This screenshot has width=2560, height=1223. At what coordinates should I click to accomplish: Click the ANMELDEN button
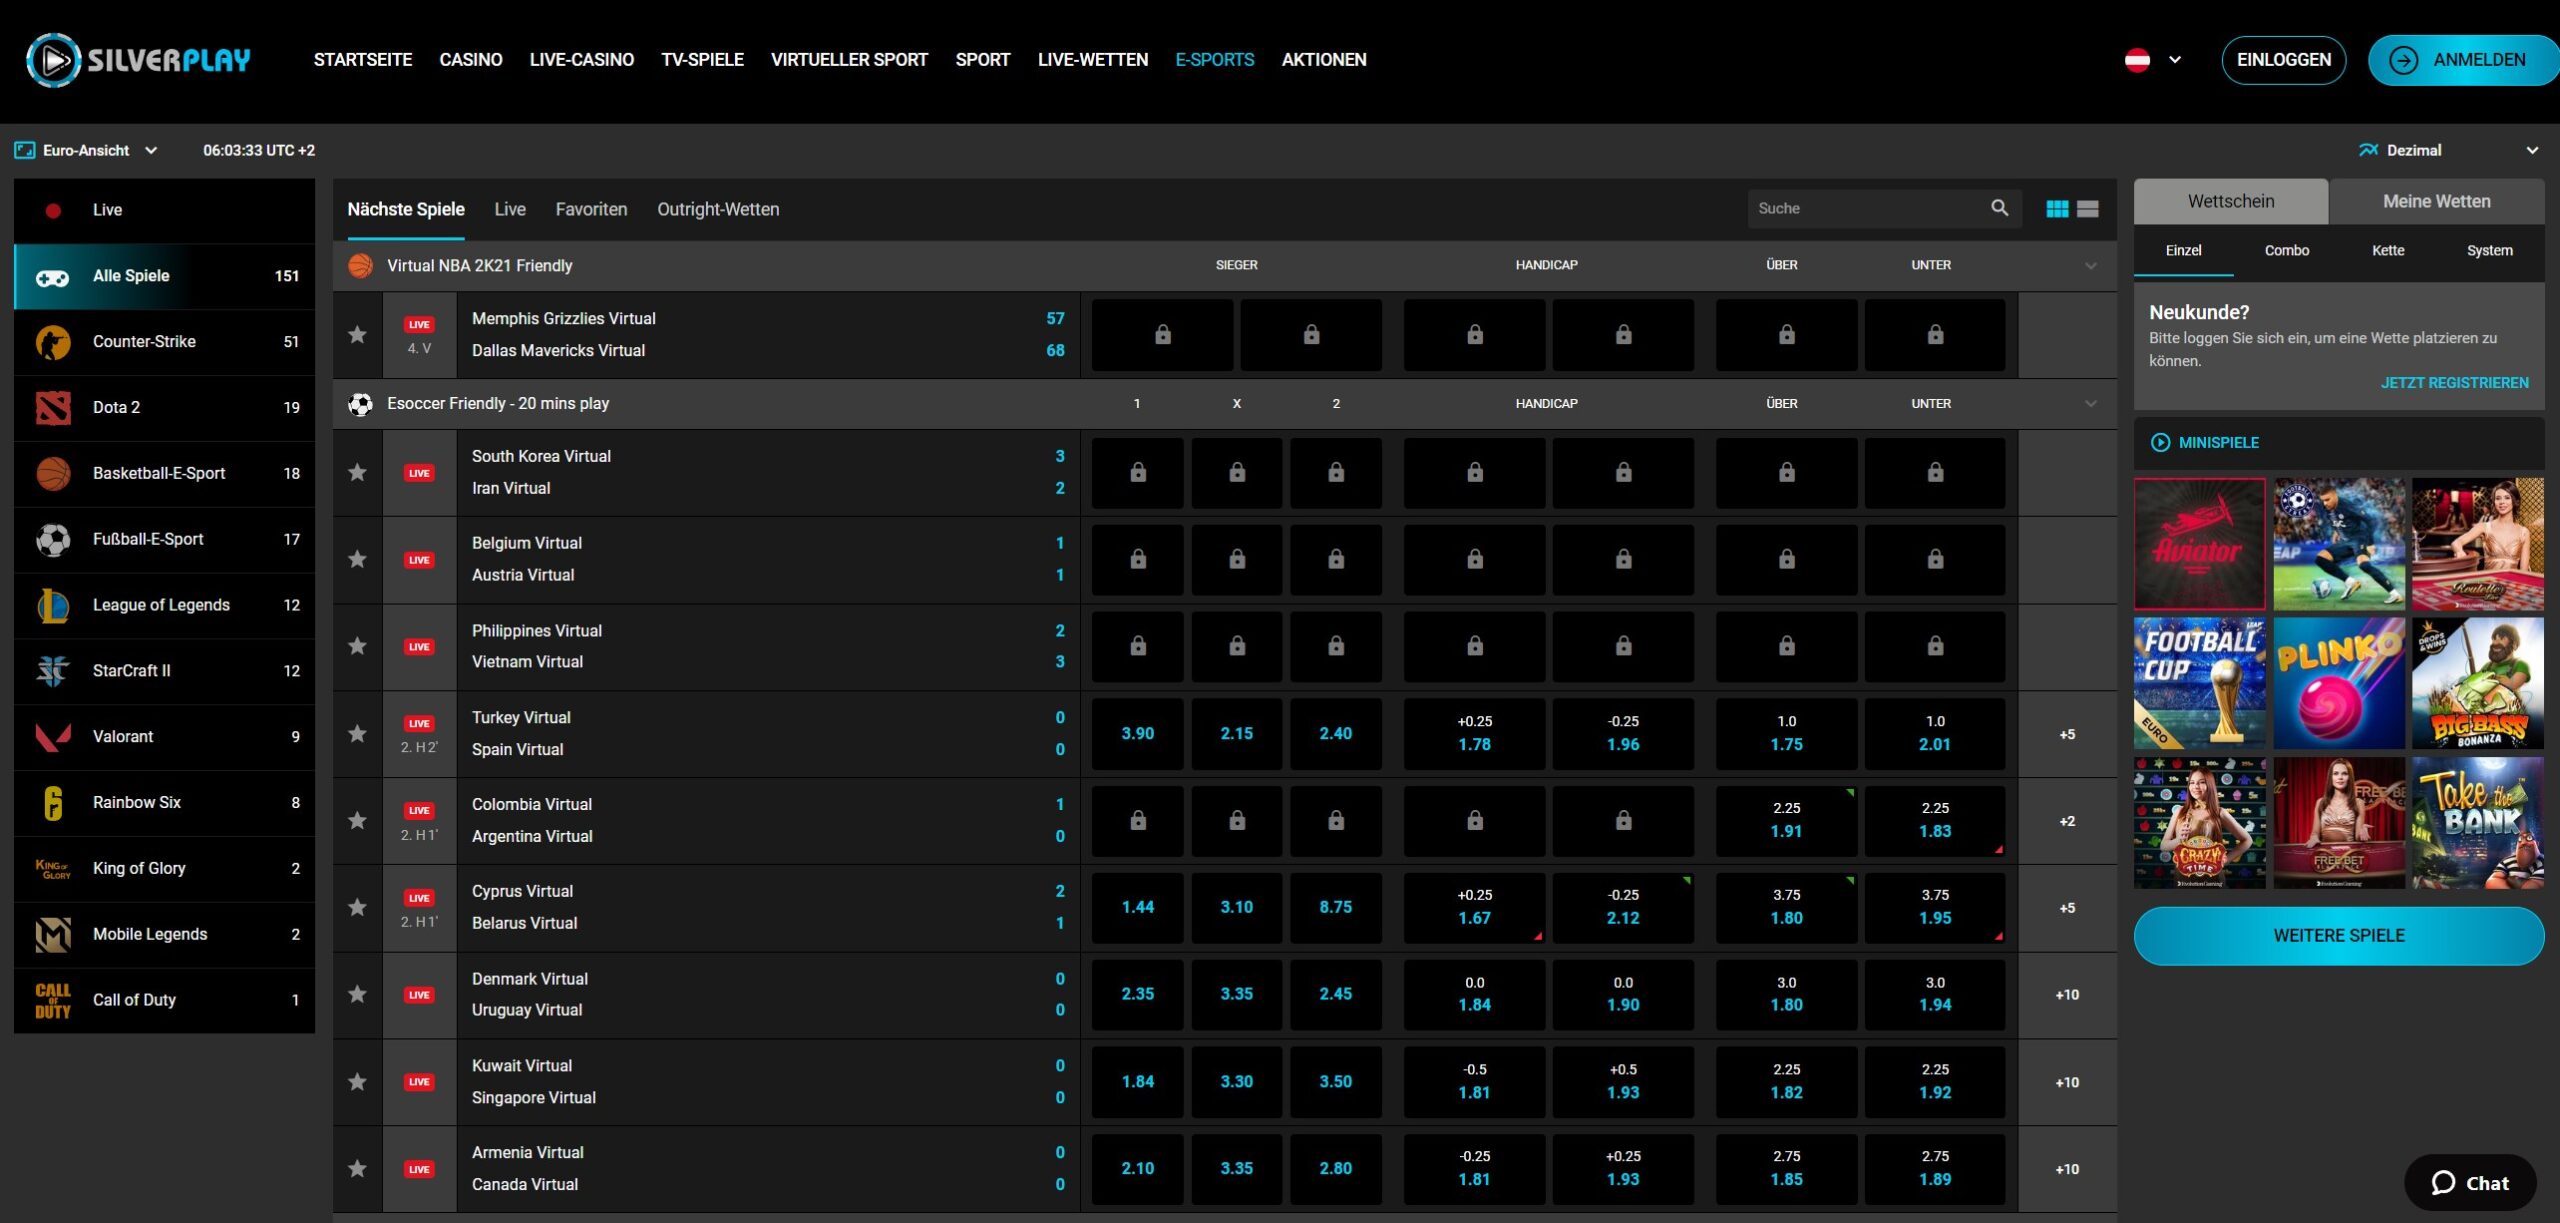coord(2462,60)
